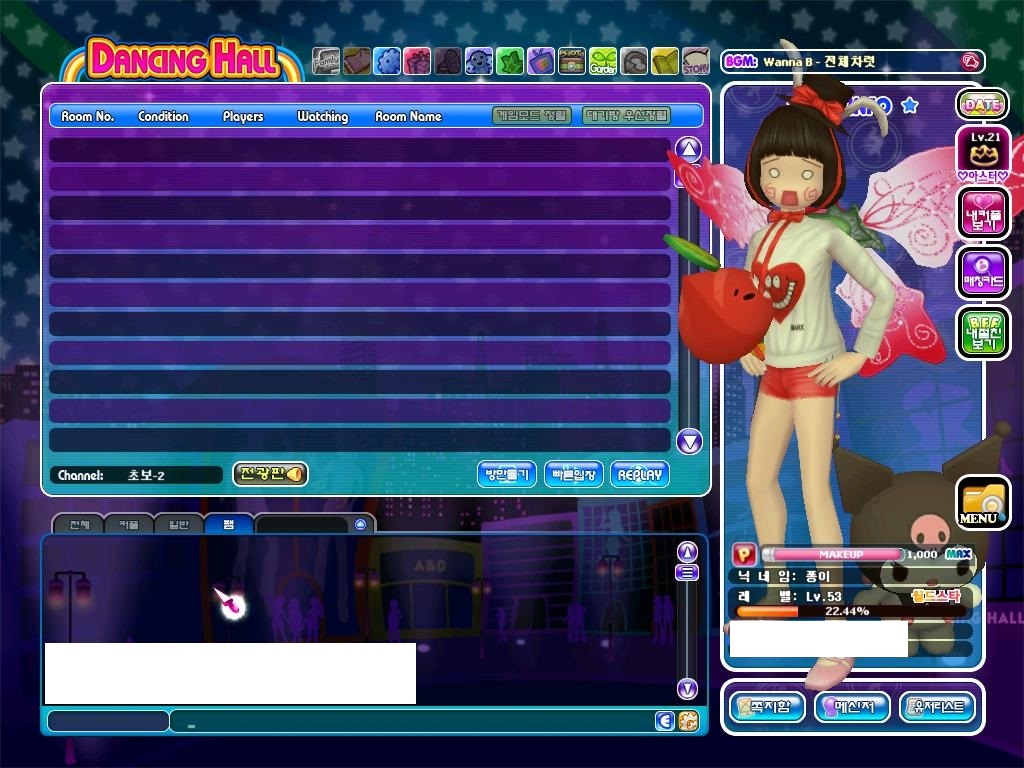Click the Watching column header
This screenshot has width=1024, height=768.
tap(323, 116)
